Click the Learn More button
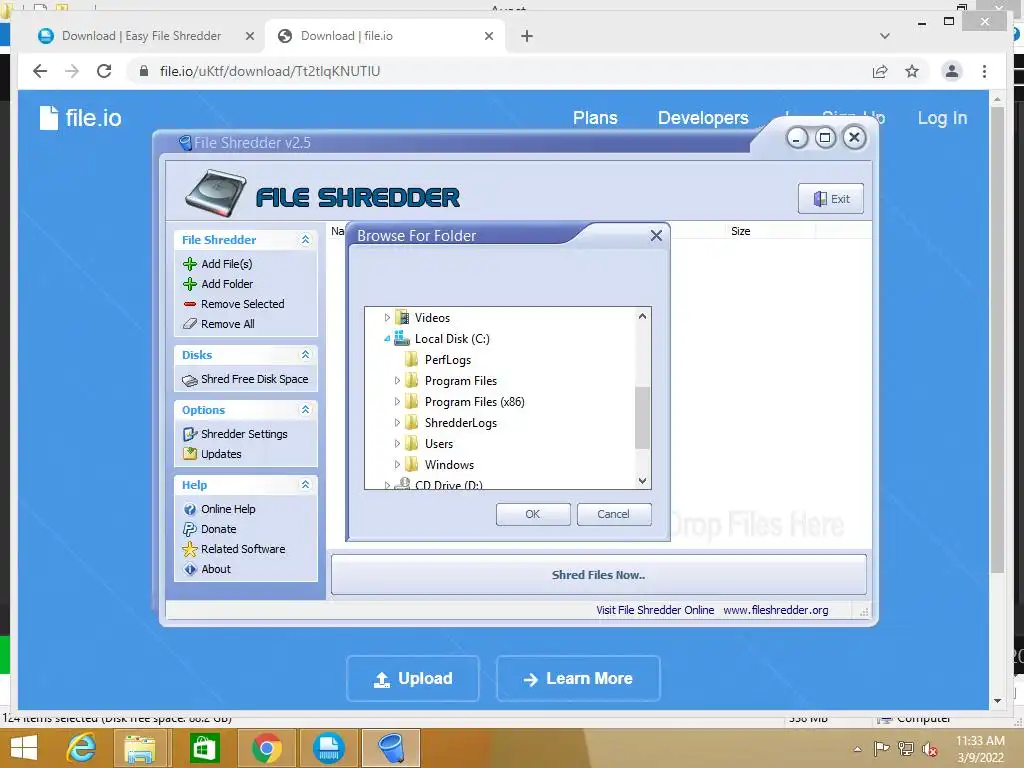This screenshot has width=1024, height=768. [578, 679]
